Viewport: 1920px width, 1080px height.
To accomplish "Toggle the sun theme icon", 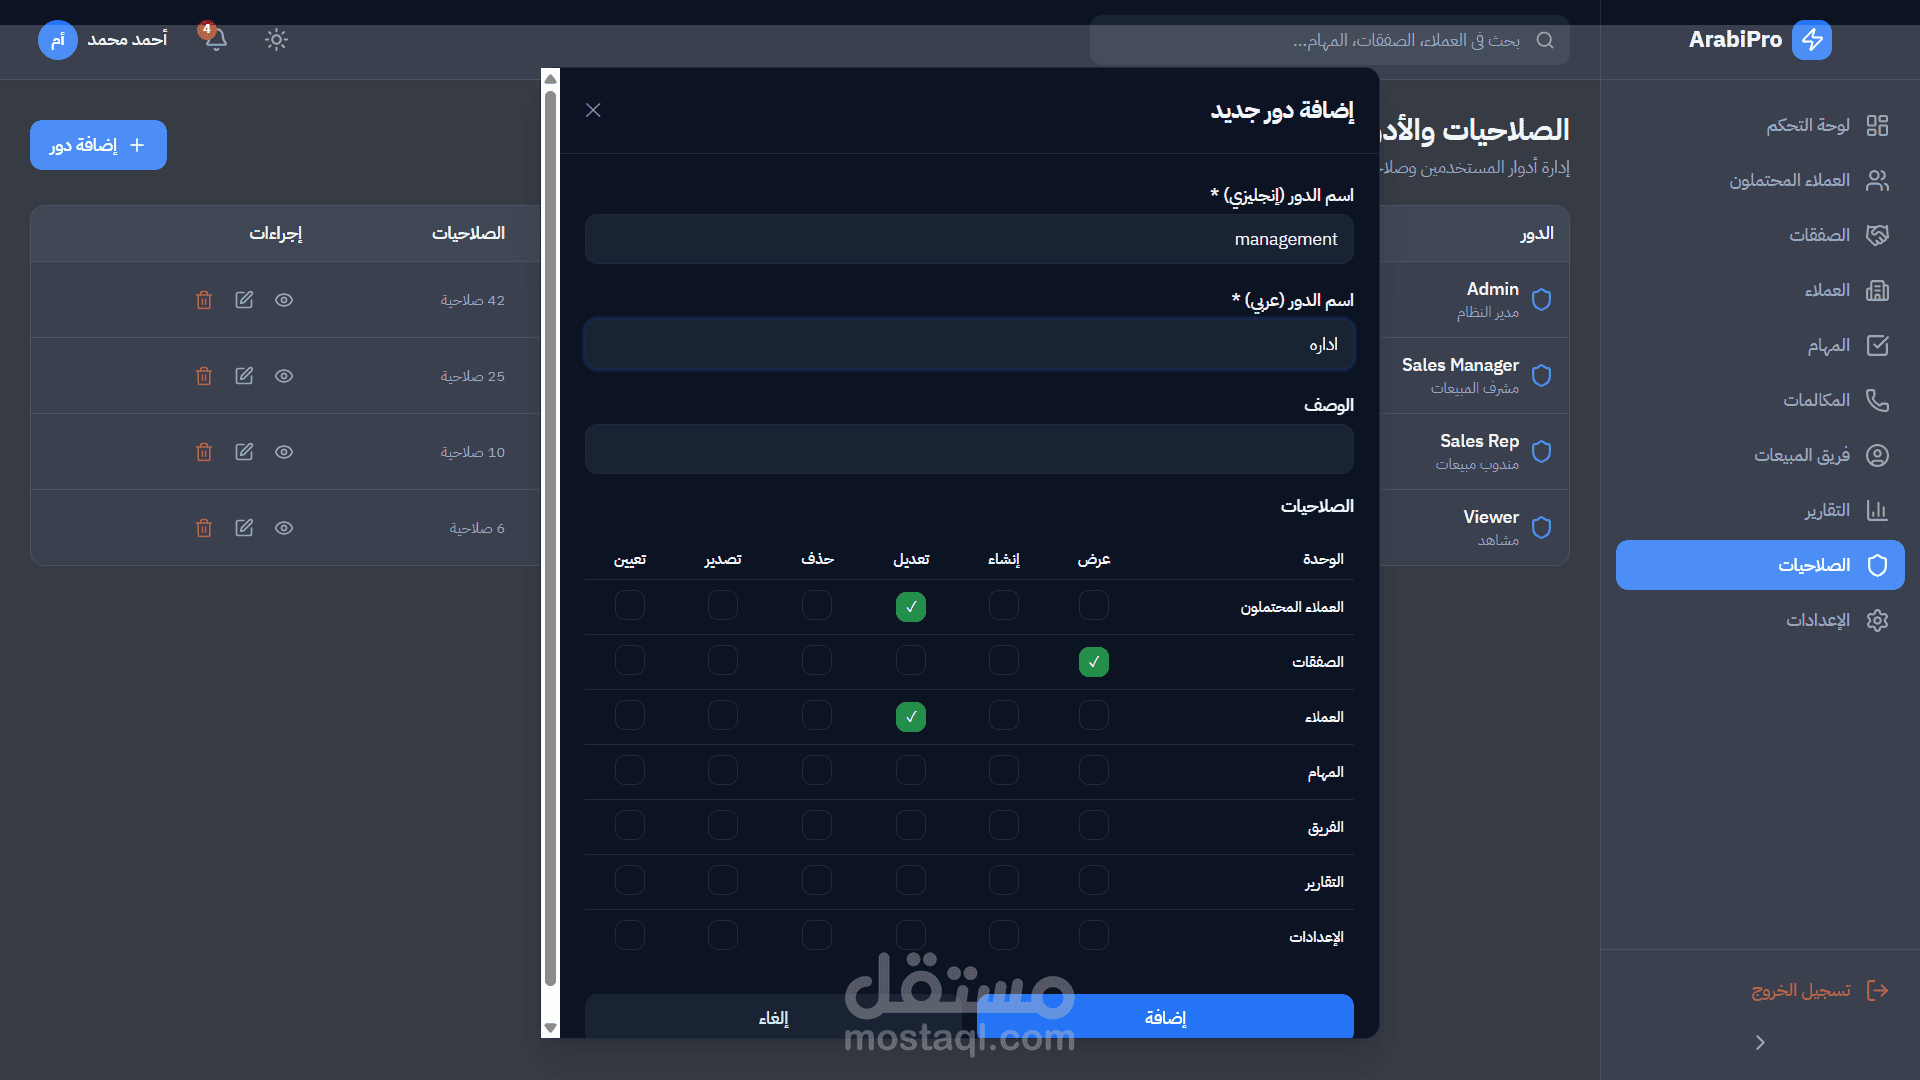I will 276,40.
